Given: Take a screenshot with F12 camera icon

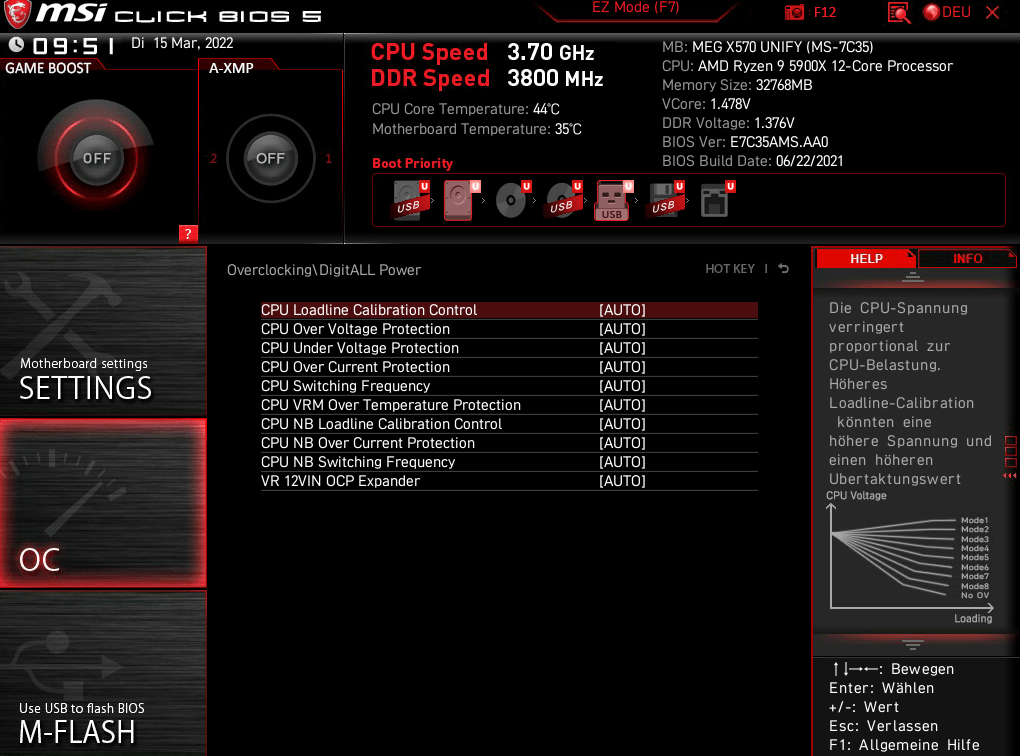Looking at the screenshot, I should click(794, 12).
